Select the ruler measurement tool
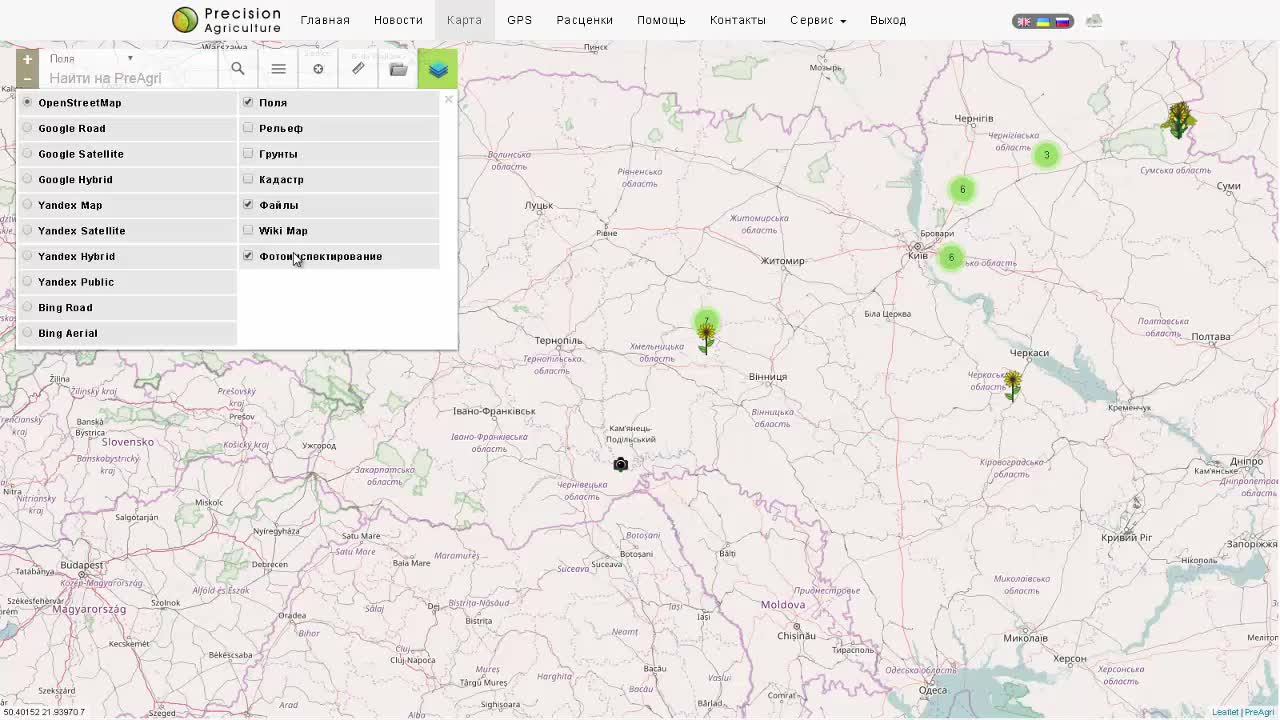 pyautogui.click(x=358, y=69)
